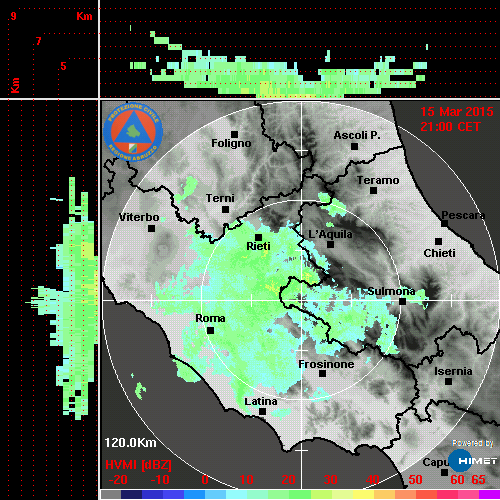Viewport: 500px width, 500px height.
Task: Click the Protezione Civile Abruzzo logo
Action: [133, 132]
